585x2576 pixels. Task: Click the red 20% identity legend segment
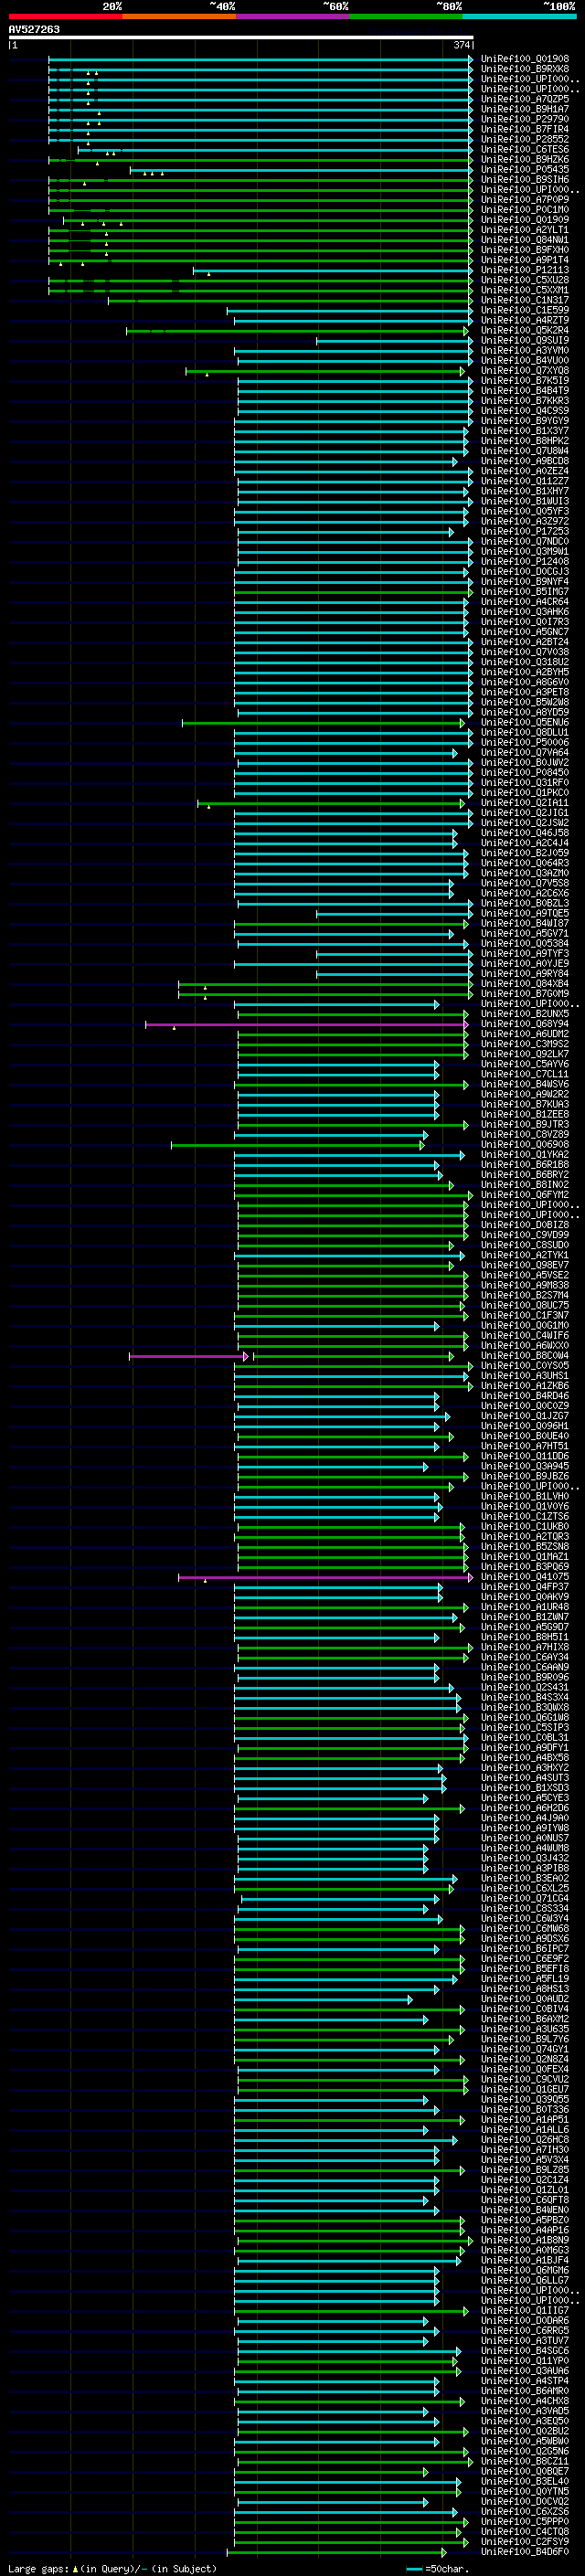(x=65, y=16)
